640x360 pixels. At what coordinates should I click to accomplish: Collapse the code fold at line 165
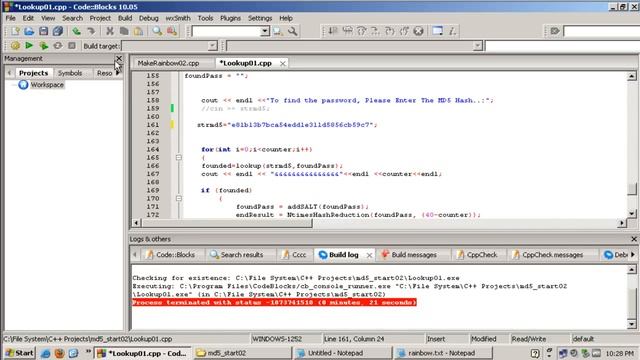[x=179, y=158]
